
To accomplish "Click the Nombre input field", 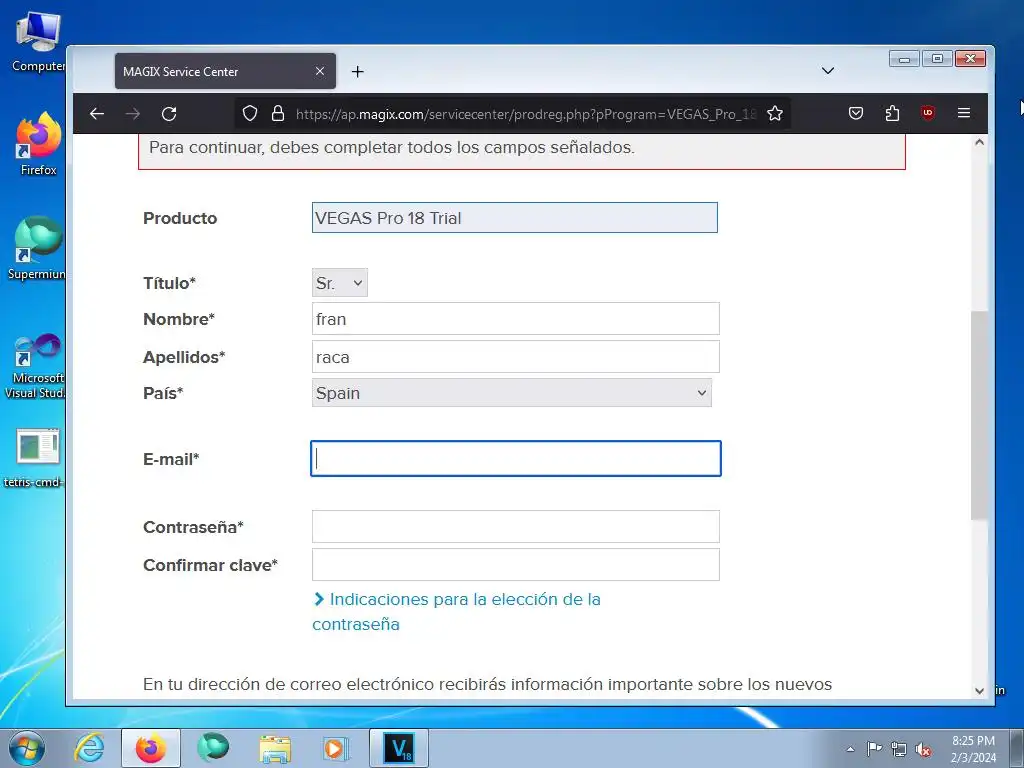I will (x=515, y=319).
